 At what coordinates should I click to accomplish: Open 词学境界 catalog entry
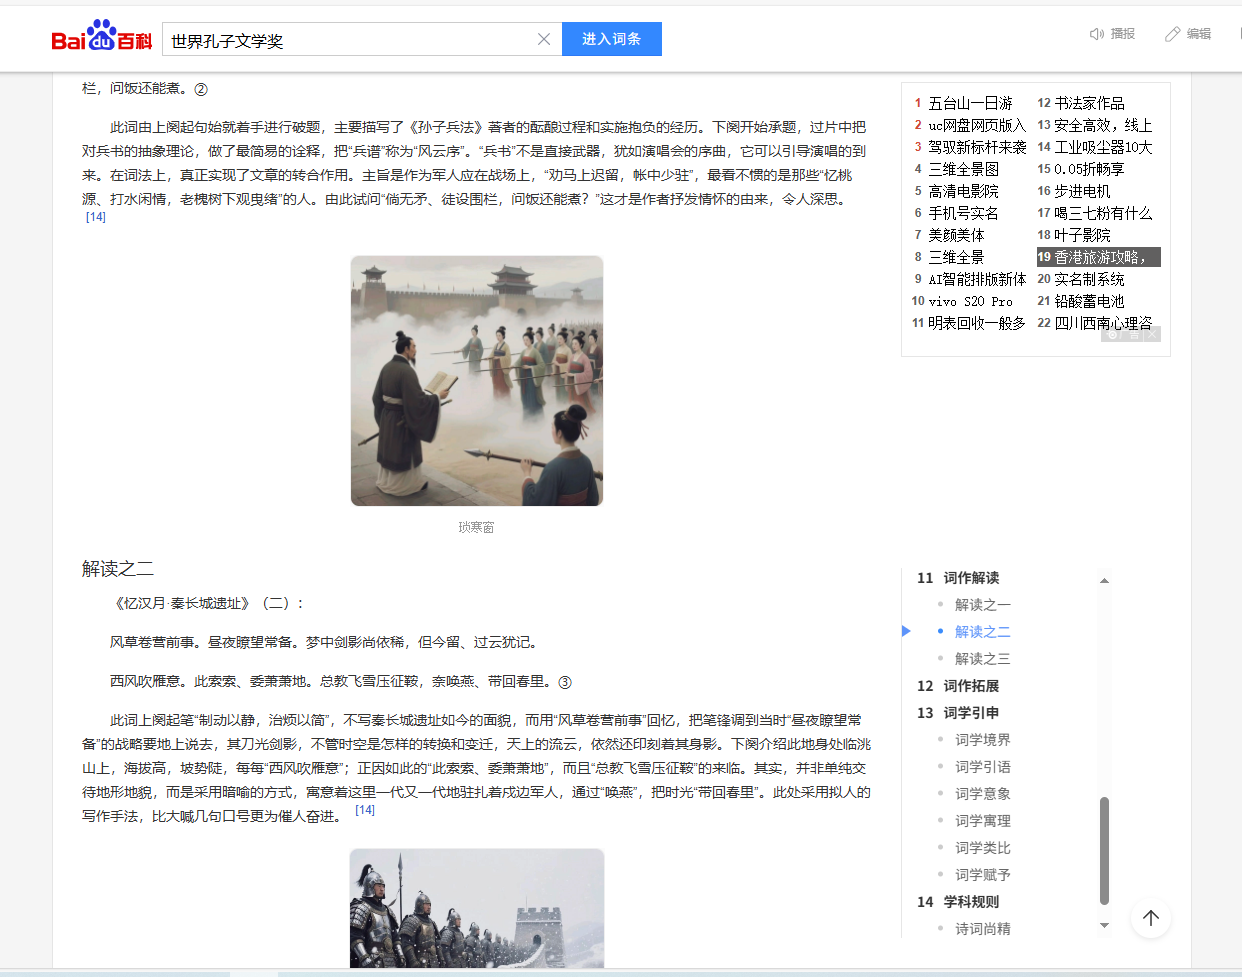click(x=982, y=740)
